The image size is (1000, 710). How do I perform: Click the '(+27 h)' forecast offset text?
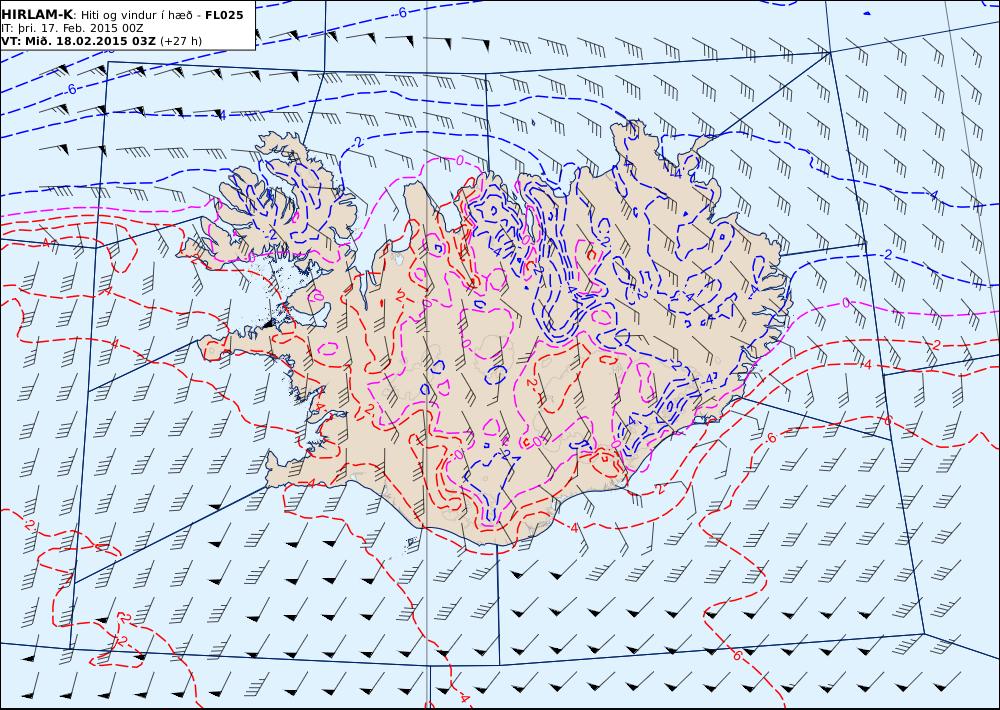[180, 41]
